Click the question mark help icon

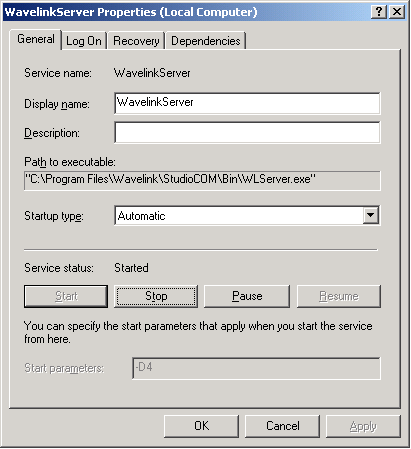[379, 12]
